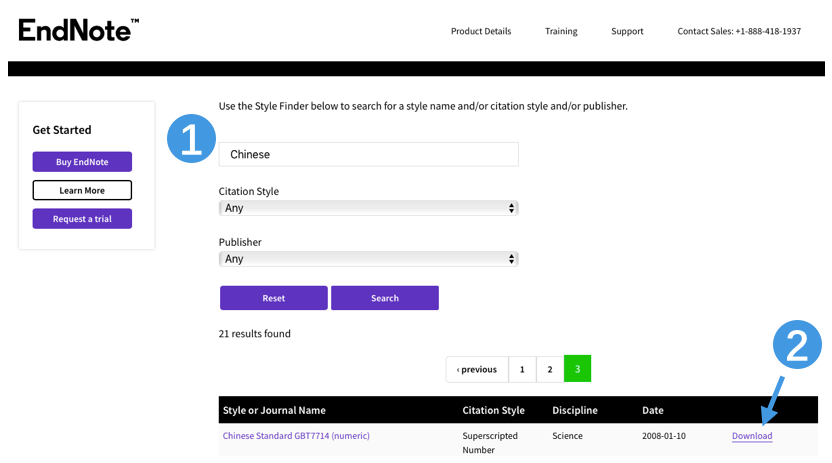Image resolution: width=832 pixels, height=463 pixels.
Task: Expand the Citation Style dropdown
Action: click(368, 208)
